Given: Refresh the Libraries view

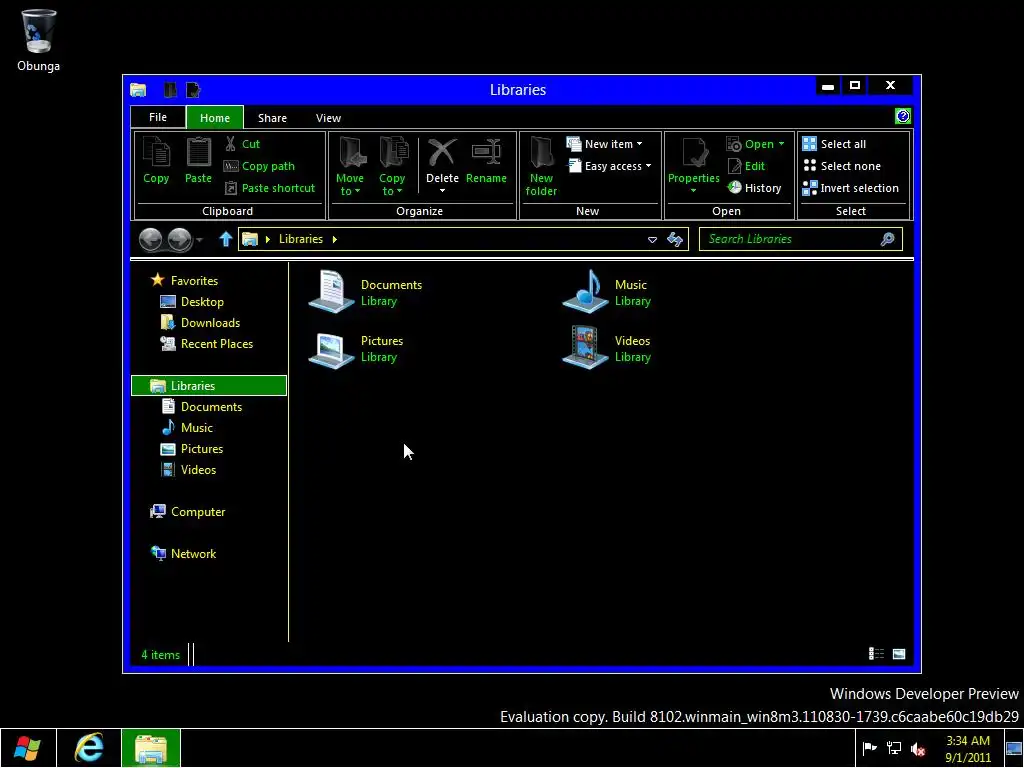Looking at the screenshot, I should pos(675,240).
